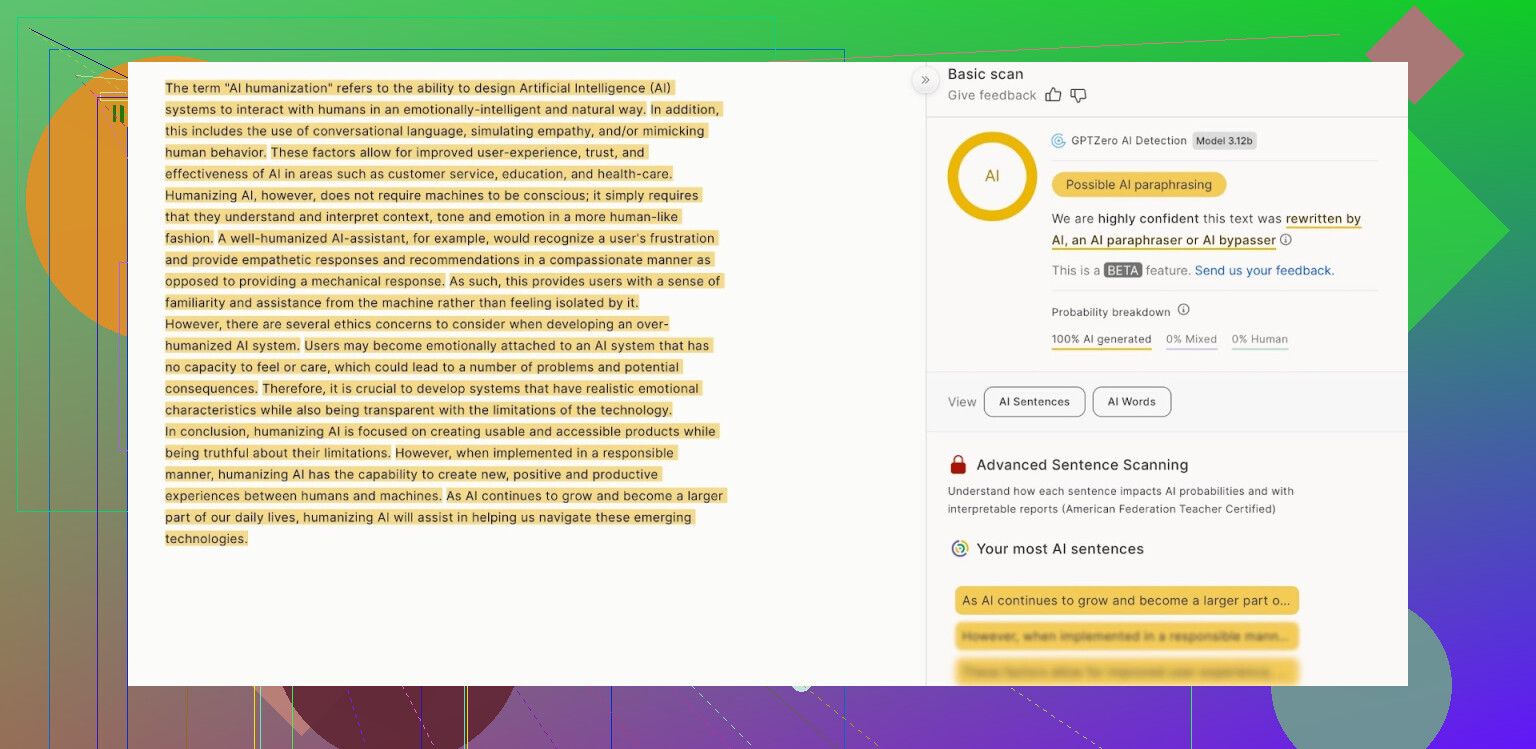Click info icon next to AI bypasser
The image size is (1536, 749).
[x=1286, y=240]
